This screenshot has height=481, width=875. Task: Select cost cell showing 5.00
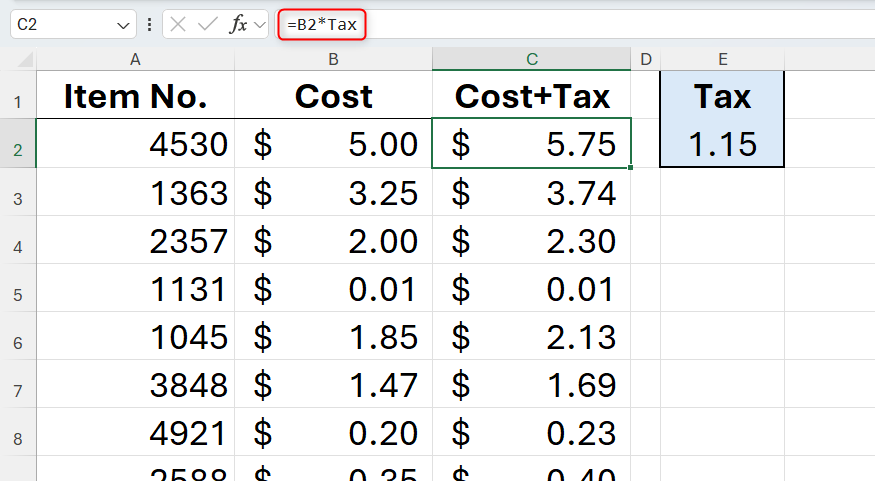click(333, 143)
